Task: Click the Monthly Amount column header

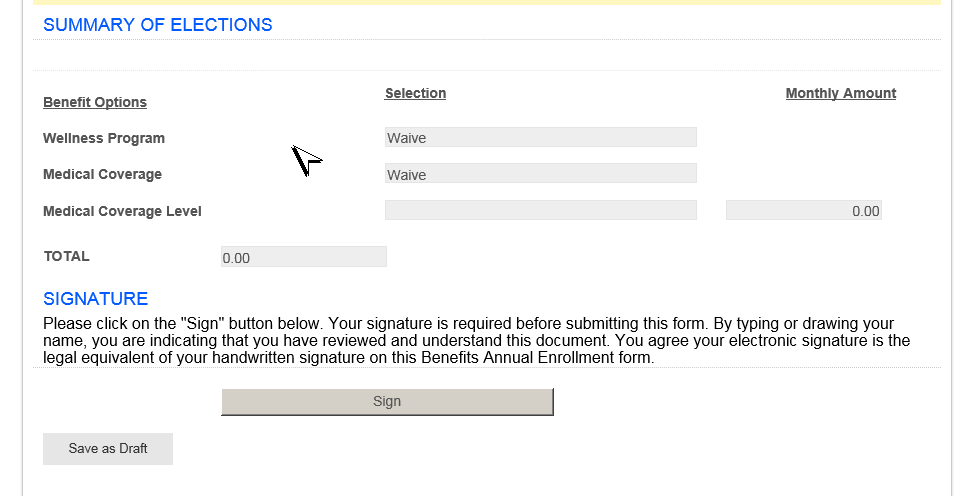Action: click(841, 93)
